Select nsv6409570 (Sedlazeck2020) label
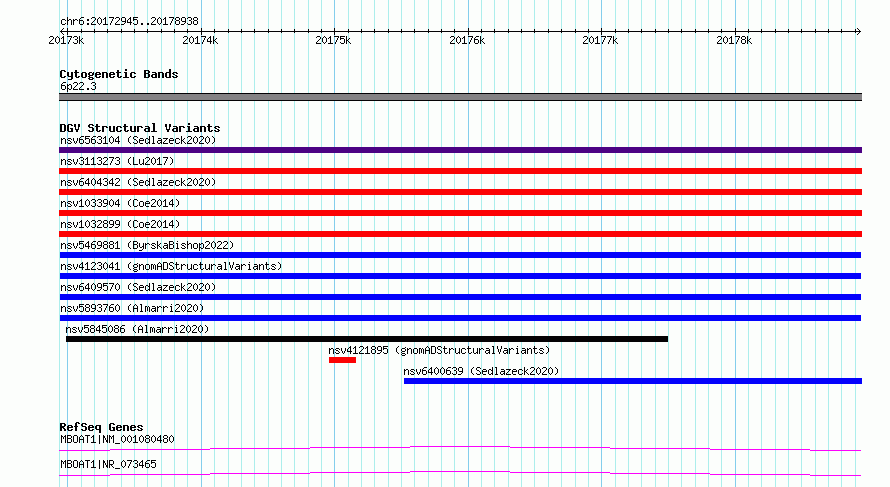 tap(138, 287)
